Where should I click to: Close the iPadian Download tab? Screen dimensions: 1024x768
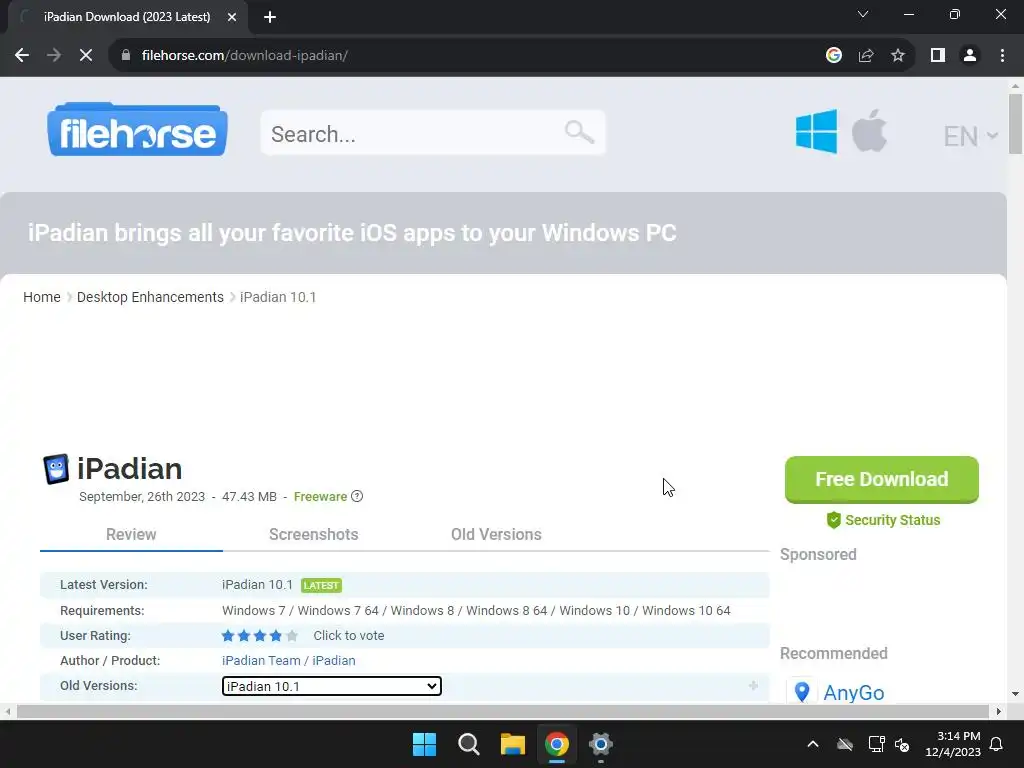tap(232, 17)
